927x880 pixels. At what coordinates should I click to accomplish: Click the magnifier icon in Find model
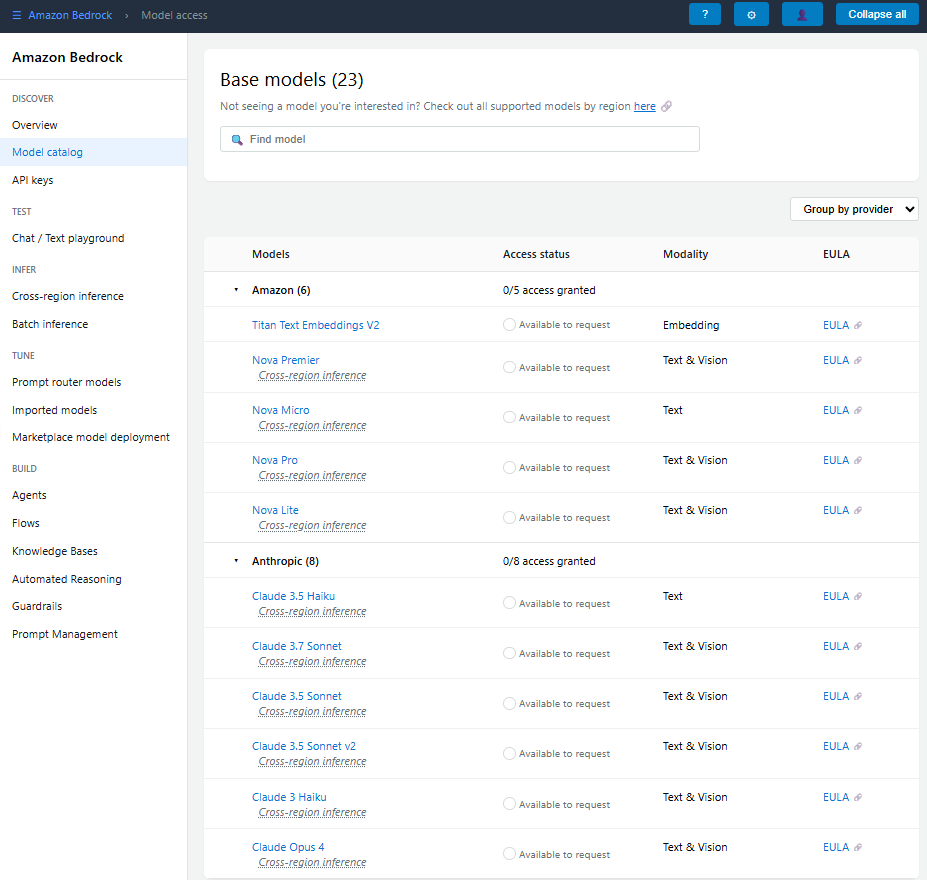(237, 139)
